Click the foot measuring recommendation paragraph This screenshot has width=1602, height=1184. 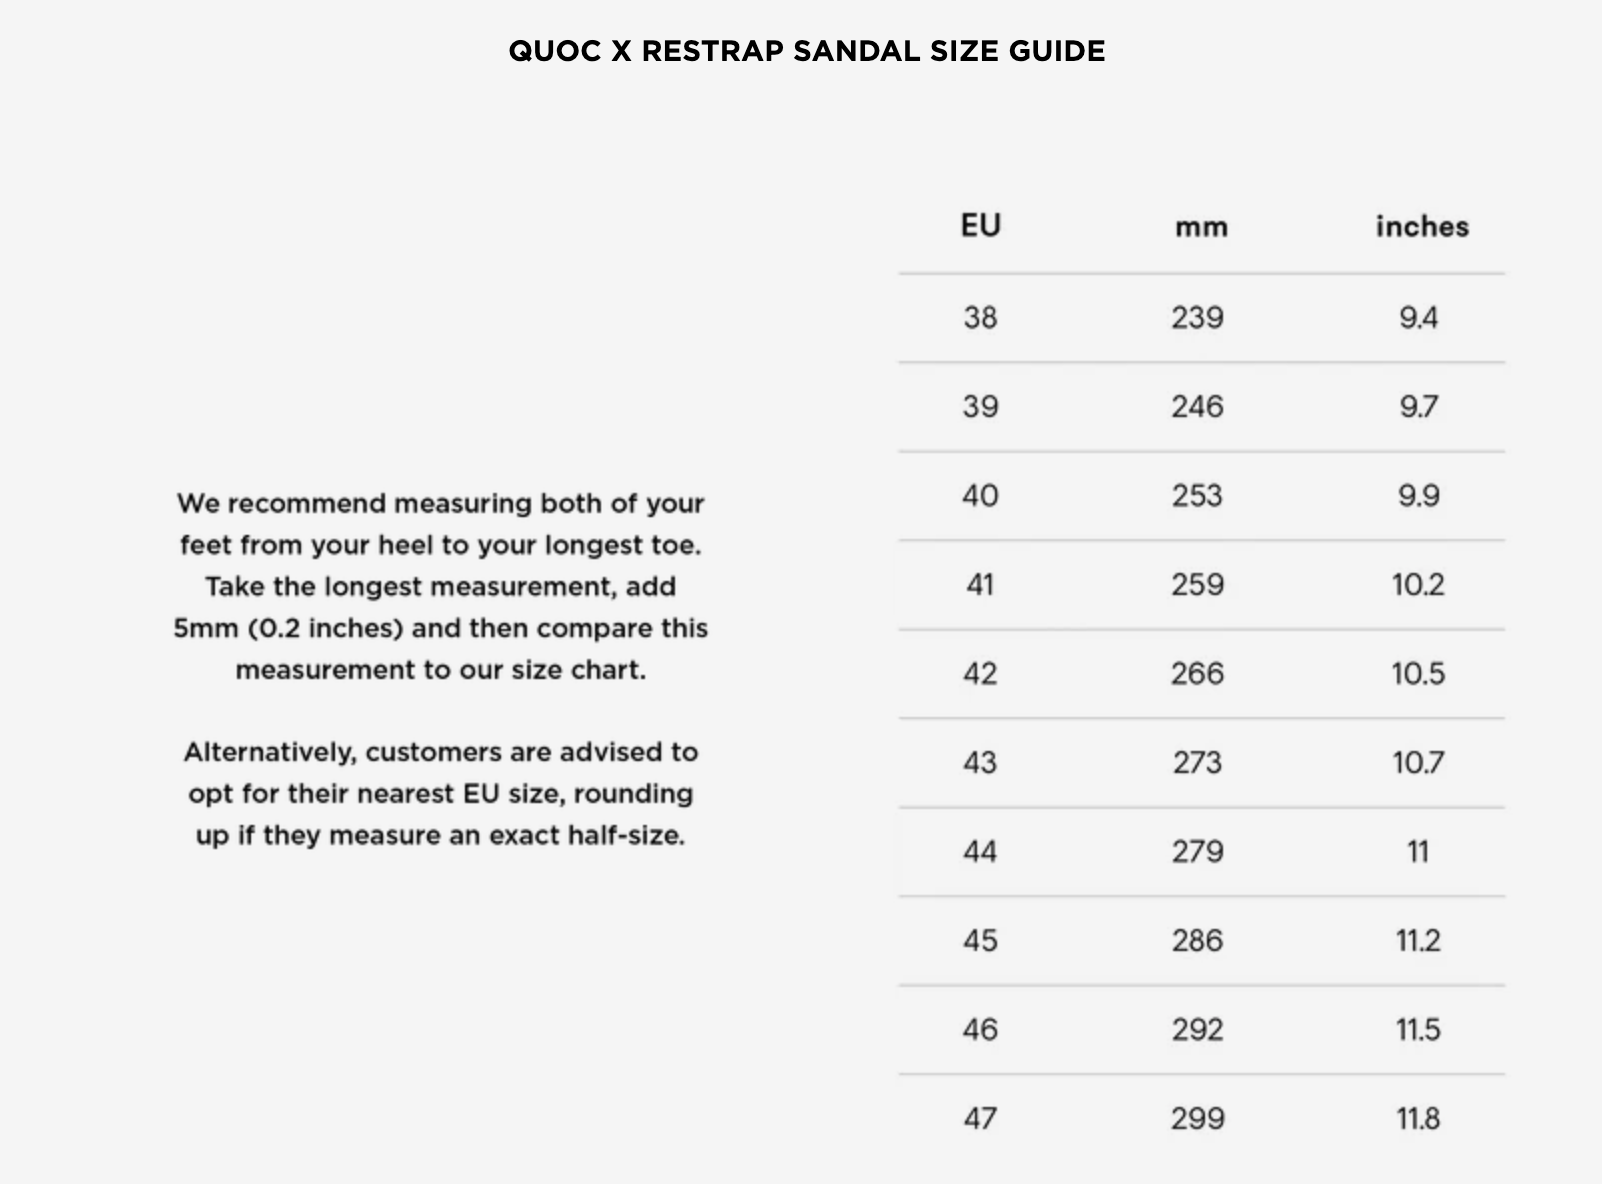(x=441, y=586)
